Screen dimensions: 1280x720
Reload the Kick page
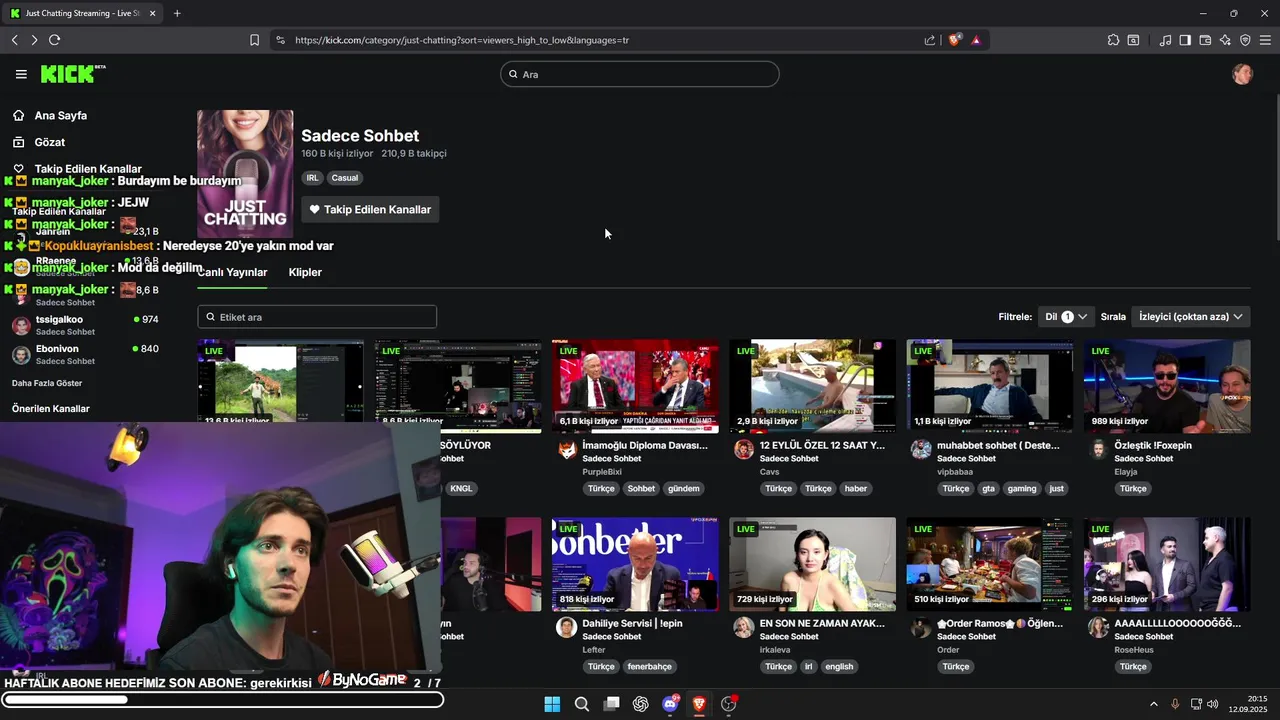point(54,40)
